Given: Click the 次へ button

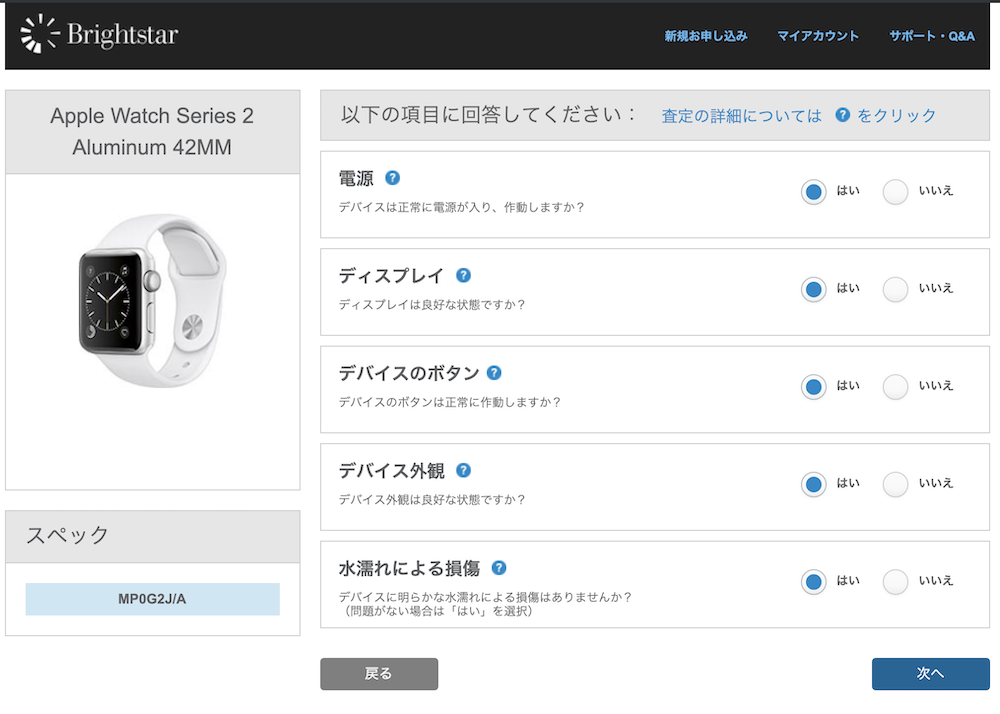Looking at the screenshot, I should coord(930,674).
